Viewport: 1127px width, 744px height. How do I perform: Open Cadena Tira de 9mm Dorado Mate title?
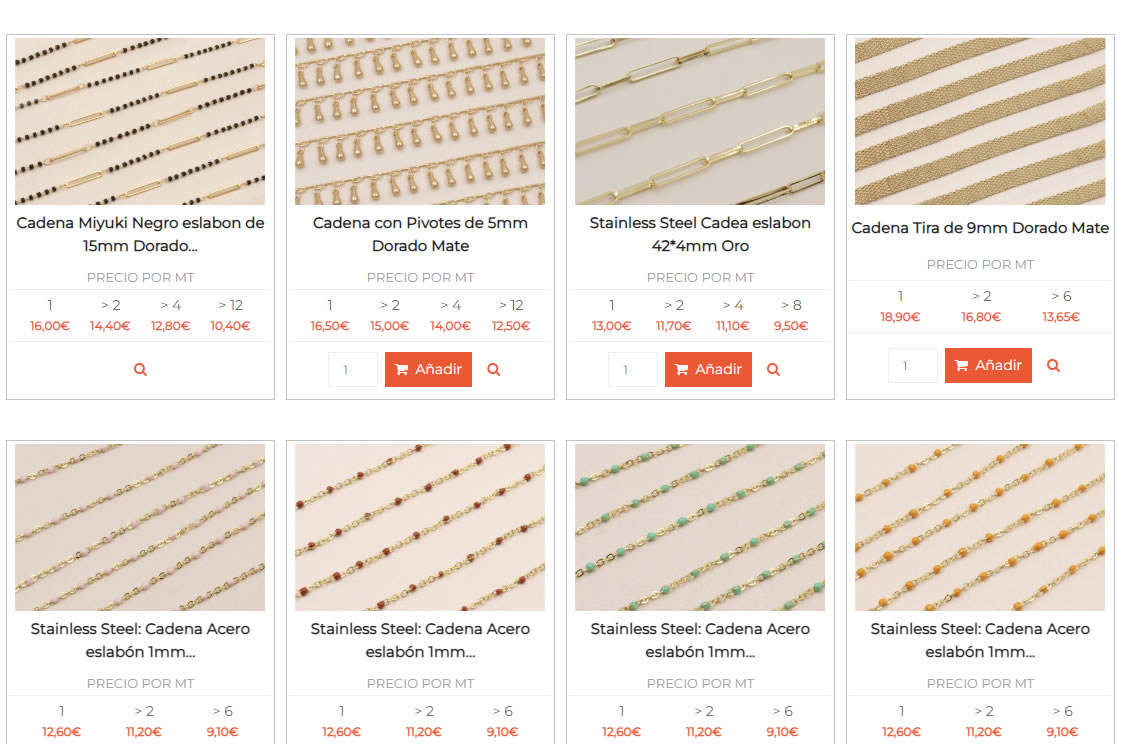(980, 228)
